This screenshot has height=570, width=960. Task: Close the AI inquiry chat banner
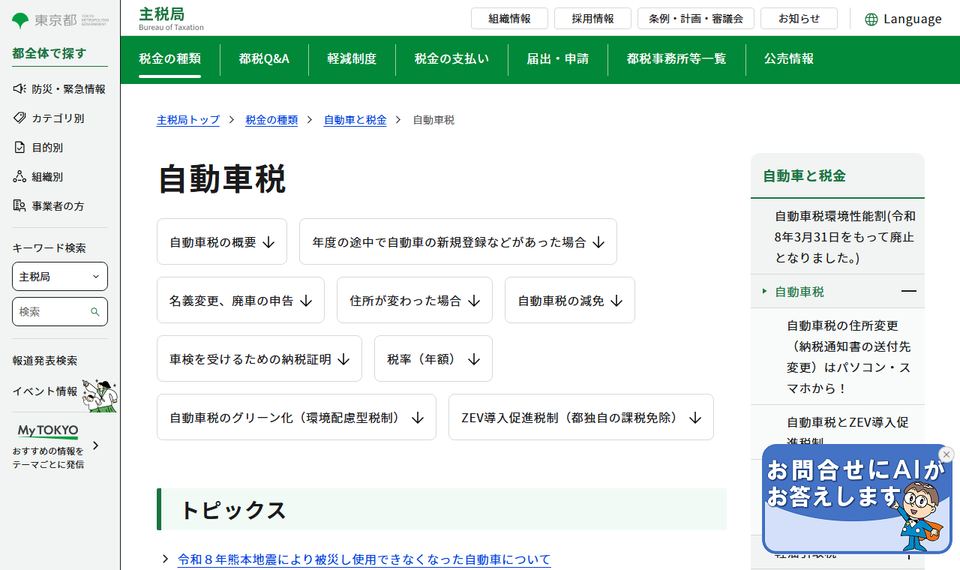(x=946, y=454)
